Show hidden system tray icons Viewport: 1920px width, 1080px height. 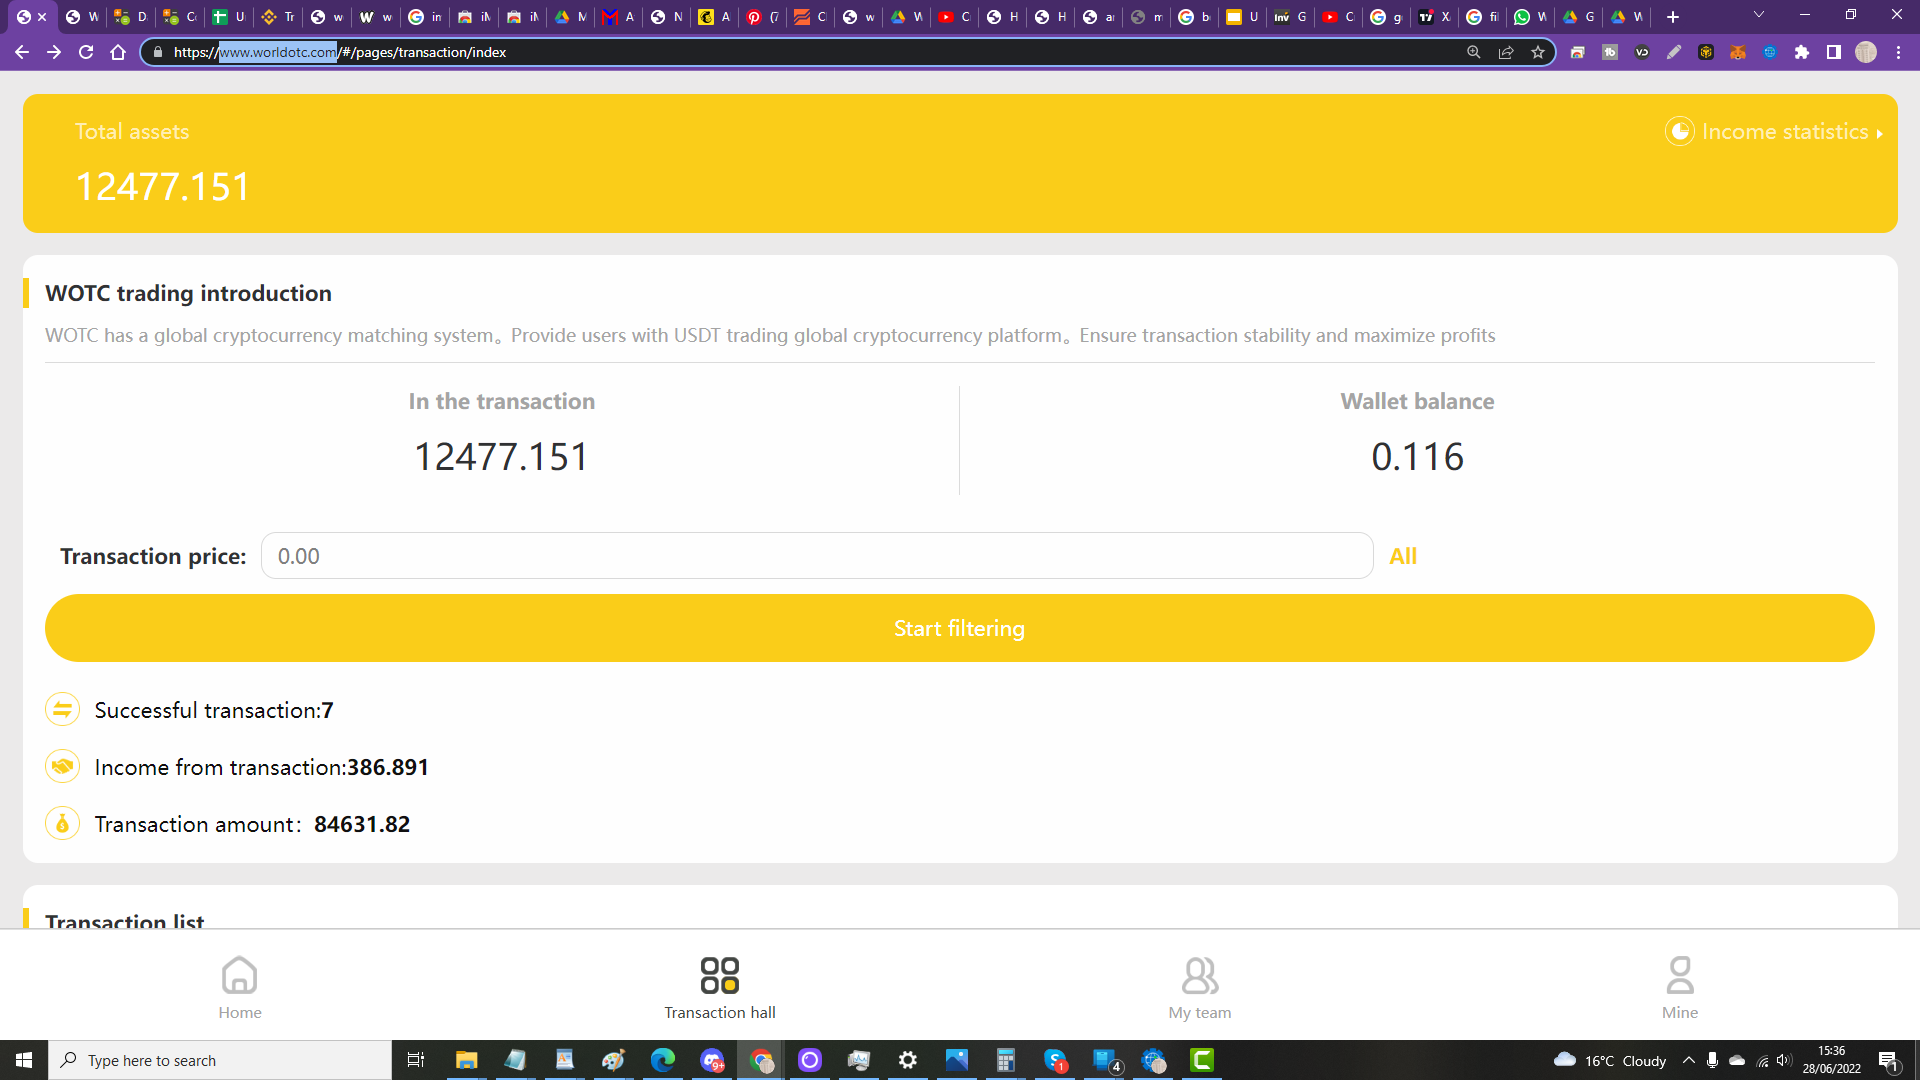click(x=1689, y=1060)
